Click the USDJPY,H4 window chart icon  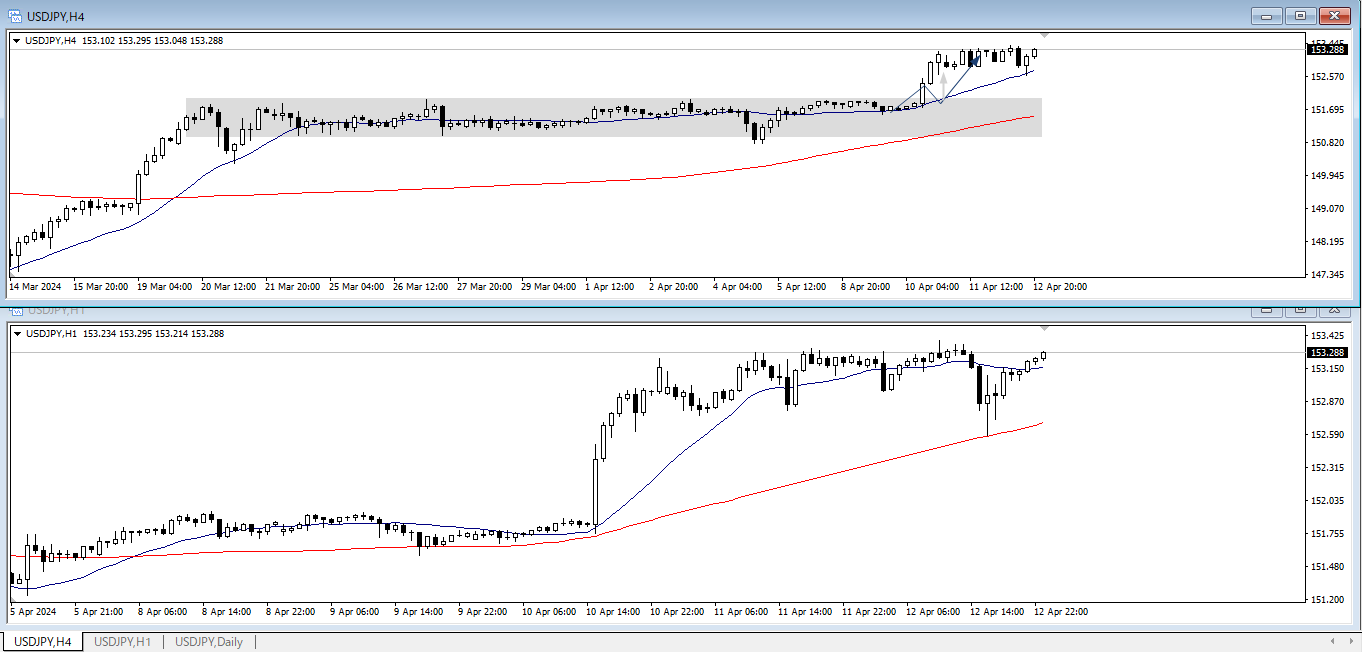click(14, 15)
